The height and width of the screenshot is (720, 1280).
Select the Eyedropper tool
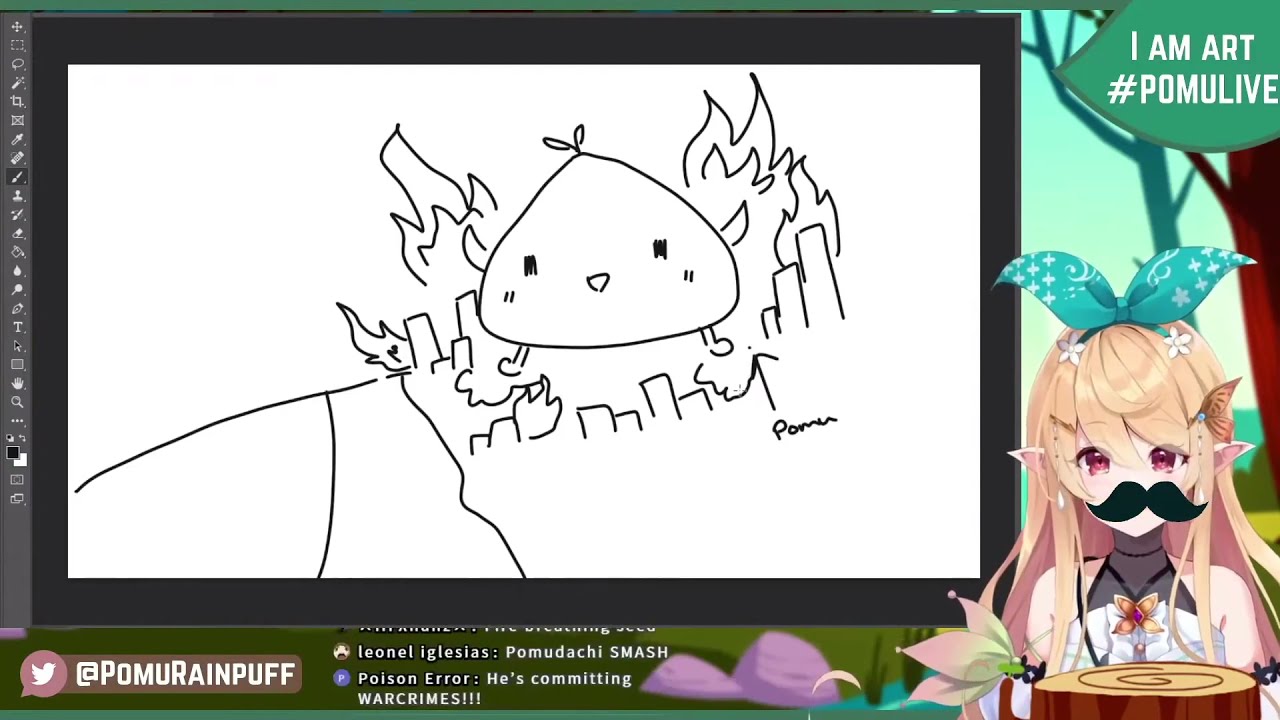[x=18, y=140]
